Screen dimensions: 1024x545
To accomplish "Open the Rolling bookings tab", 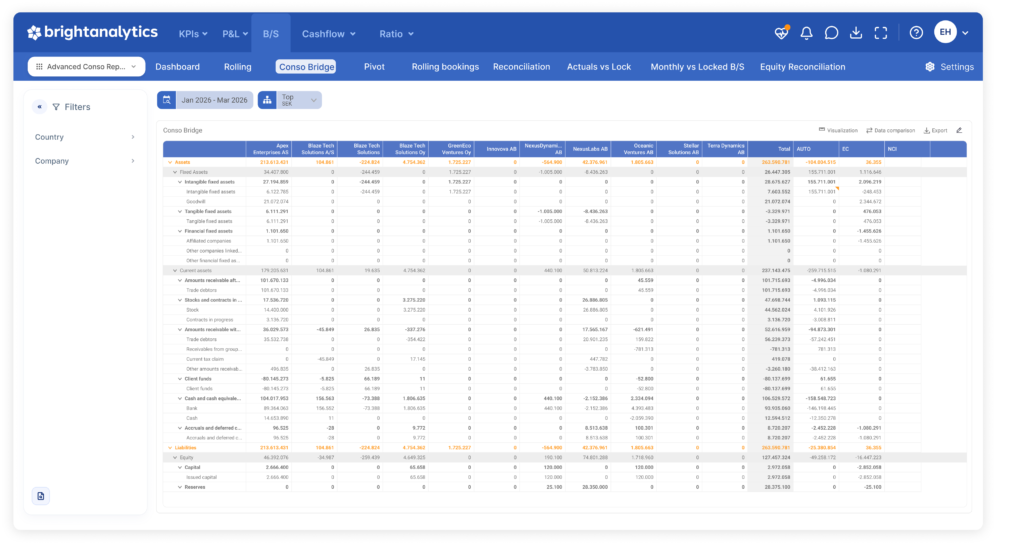I will (445, 67).
